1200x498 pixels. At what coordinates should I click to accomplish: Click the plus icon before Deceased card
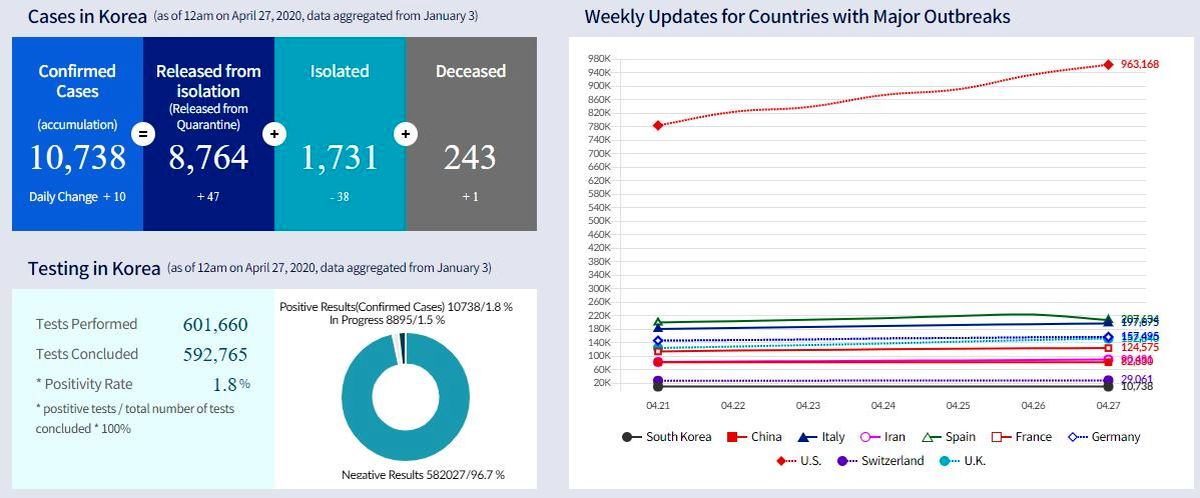coord(405,133)
